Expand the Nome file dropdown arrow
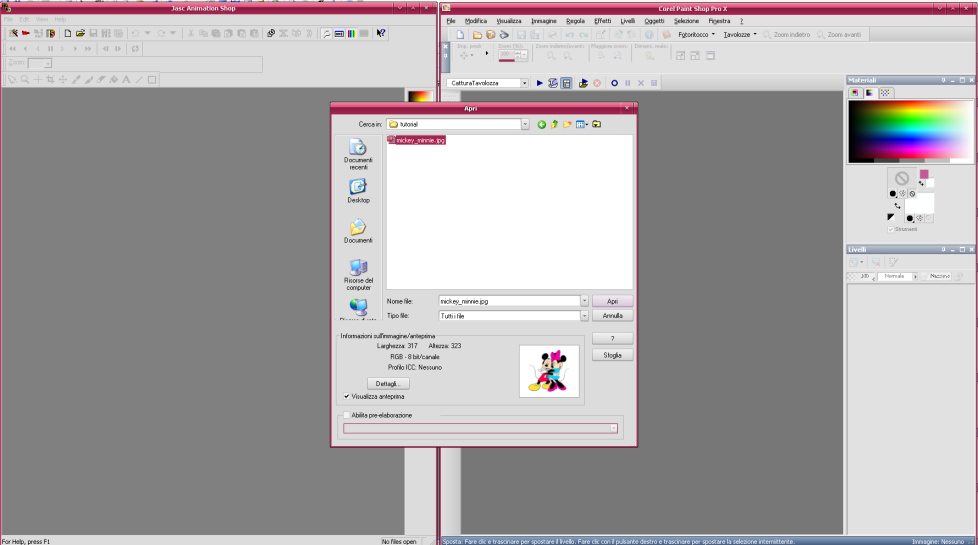 pos(584,301)
